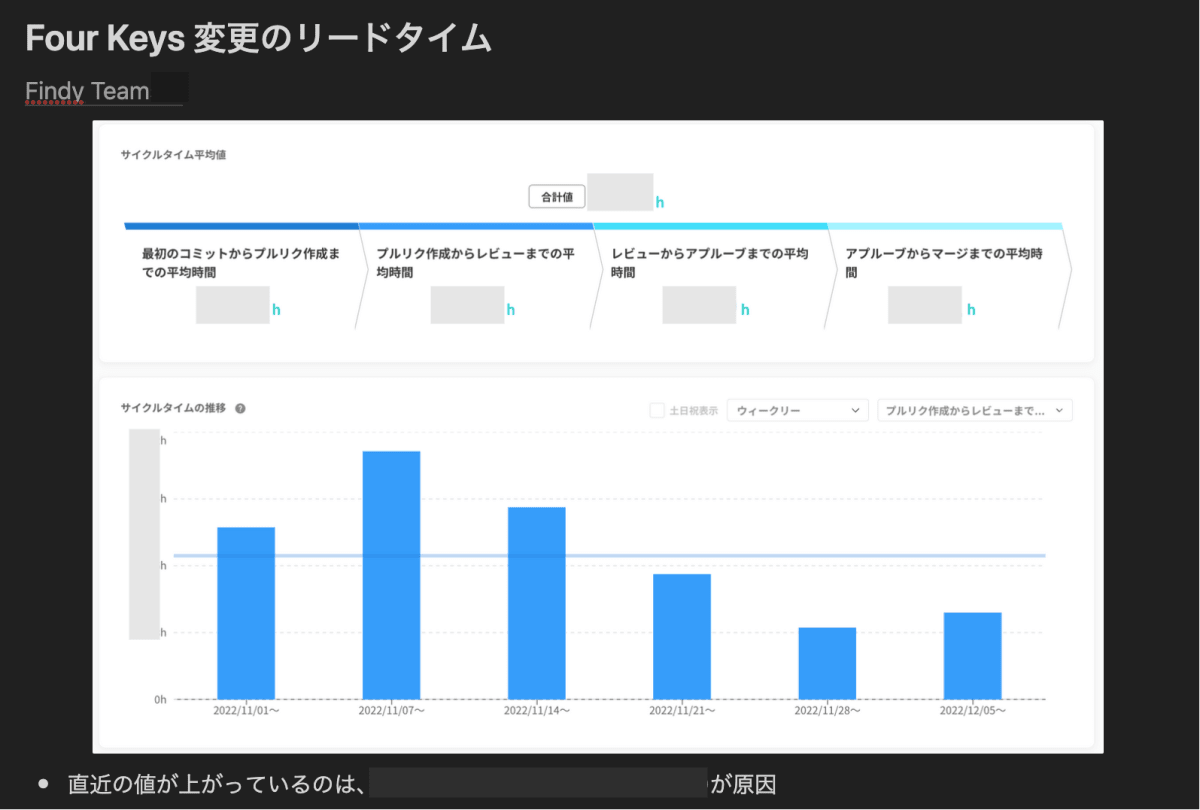Viewport: 1200px width, 810px height.
Task: Click the bar for week 2022/11/14〜
Action: tap(537, 603)
